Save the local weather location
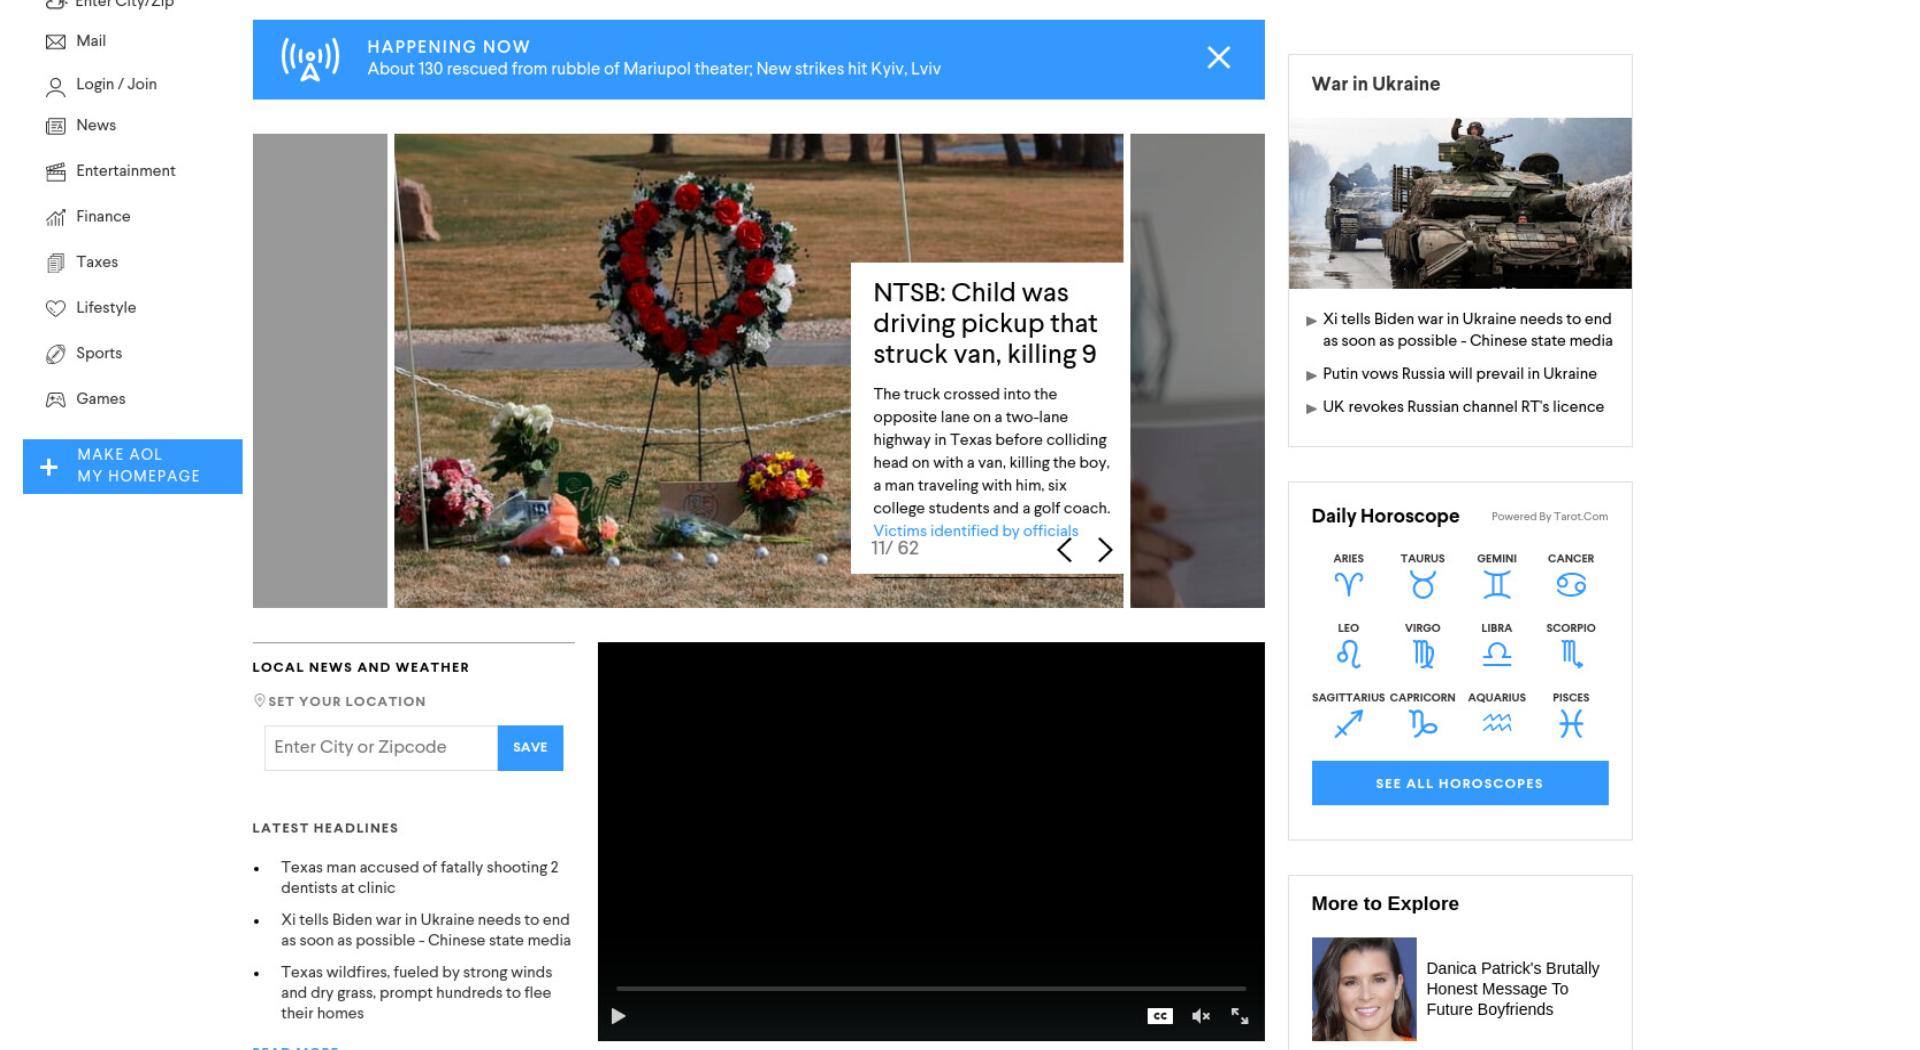The image size is (1920, 1050). pos(530,748)
